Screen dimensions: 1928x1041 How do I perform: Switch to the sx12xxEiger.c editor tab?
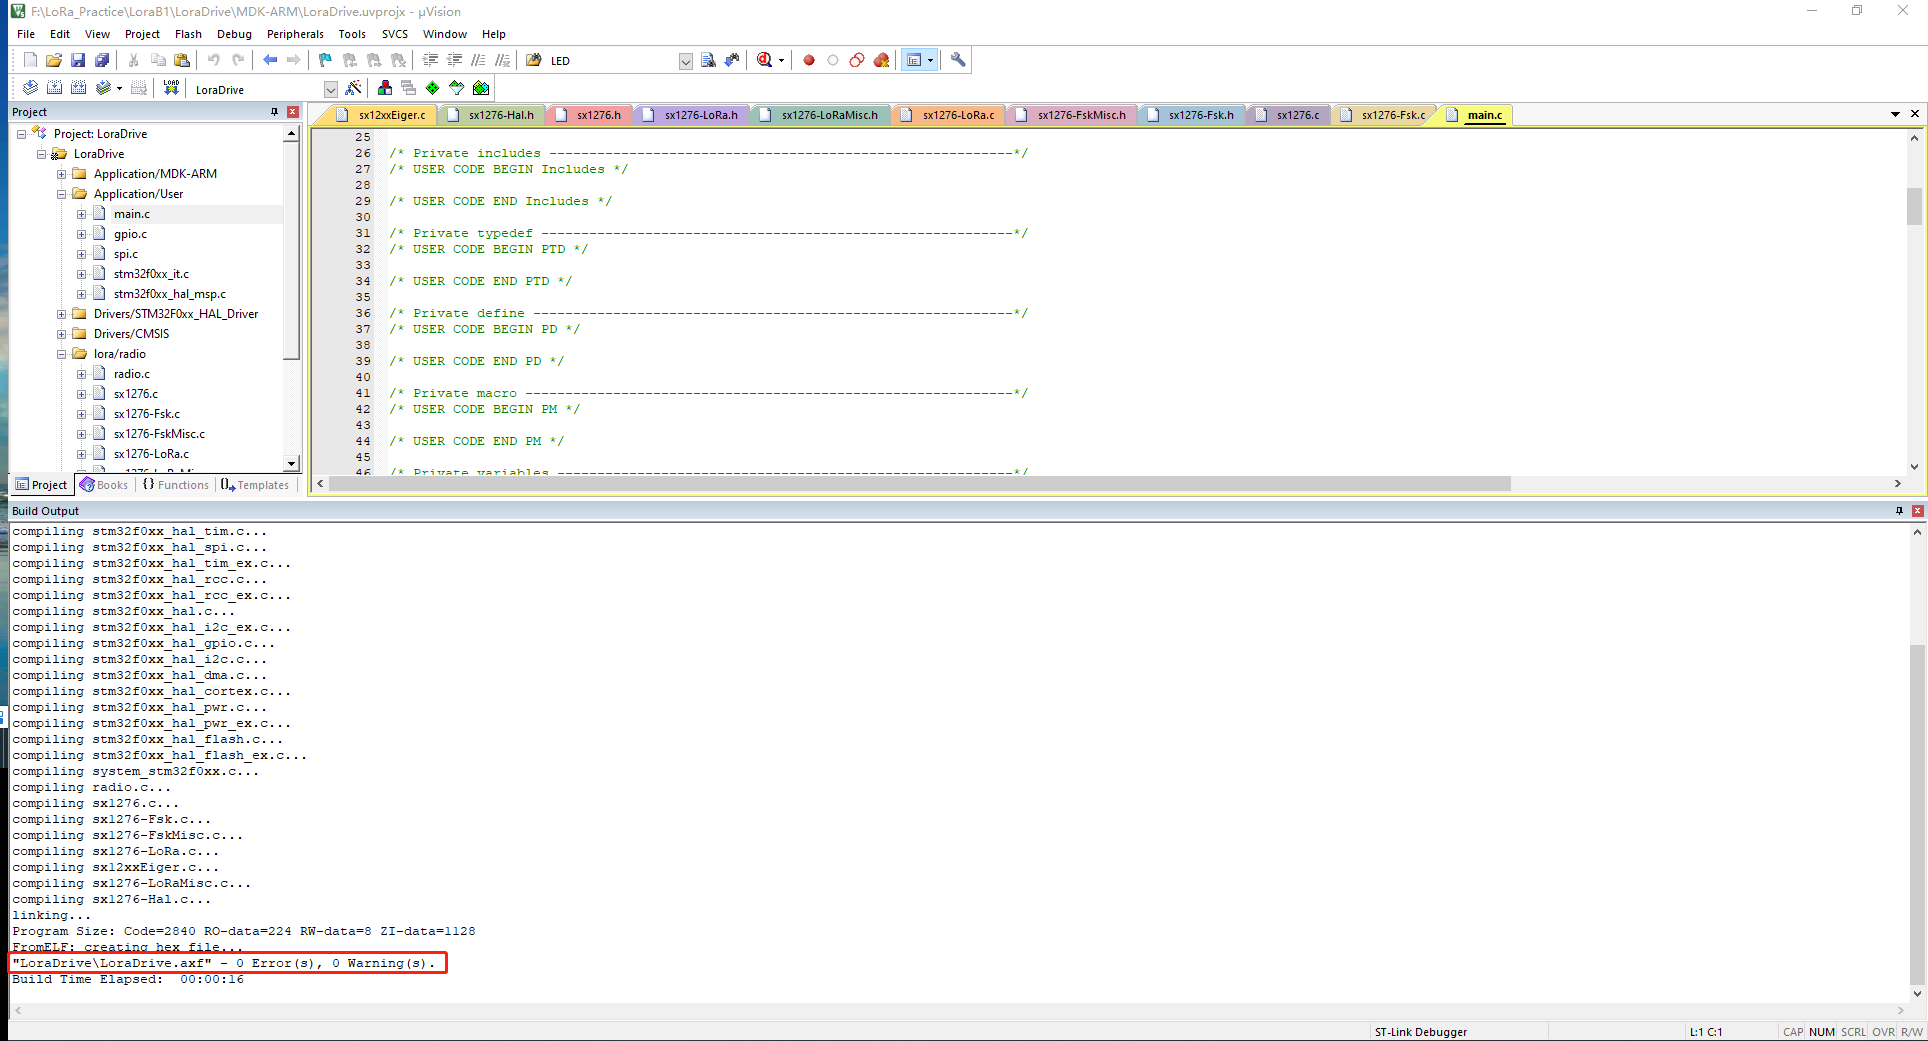click(x=382, y=115)
